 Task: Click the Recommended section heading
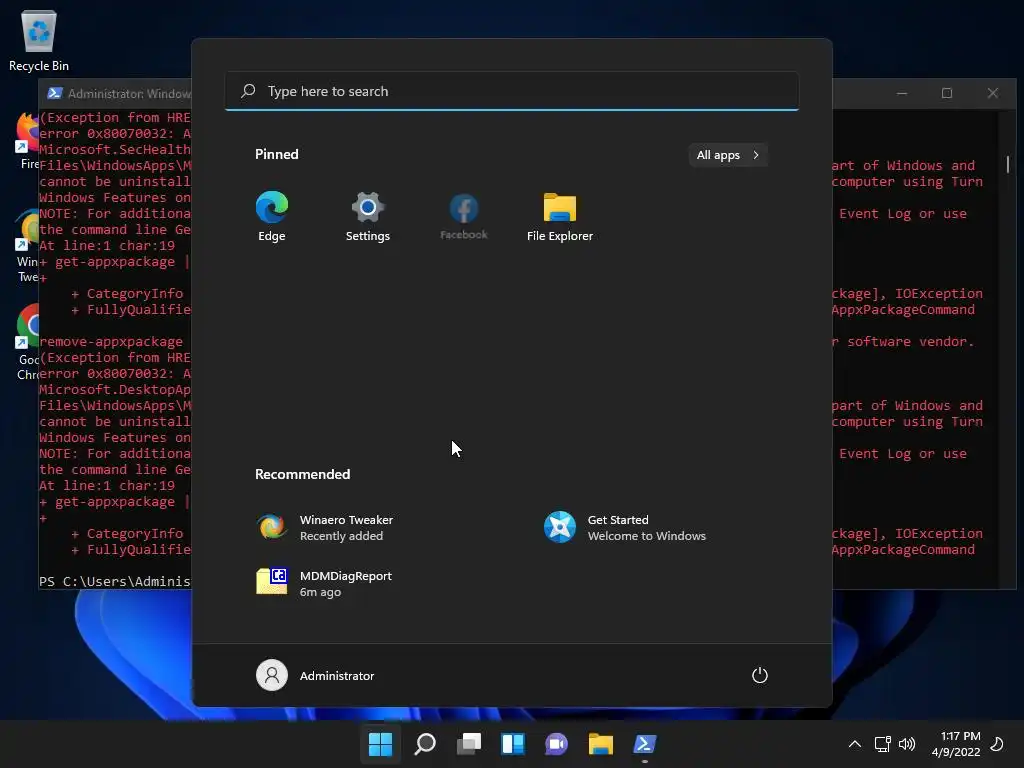pyautogui.click(x=302, y=474)
